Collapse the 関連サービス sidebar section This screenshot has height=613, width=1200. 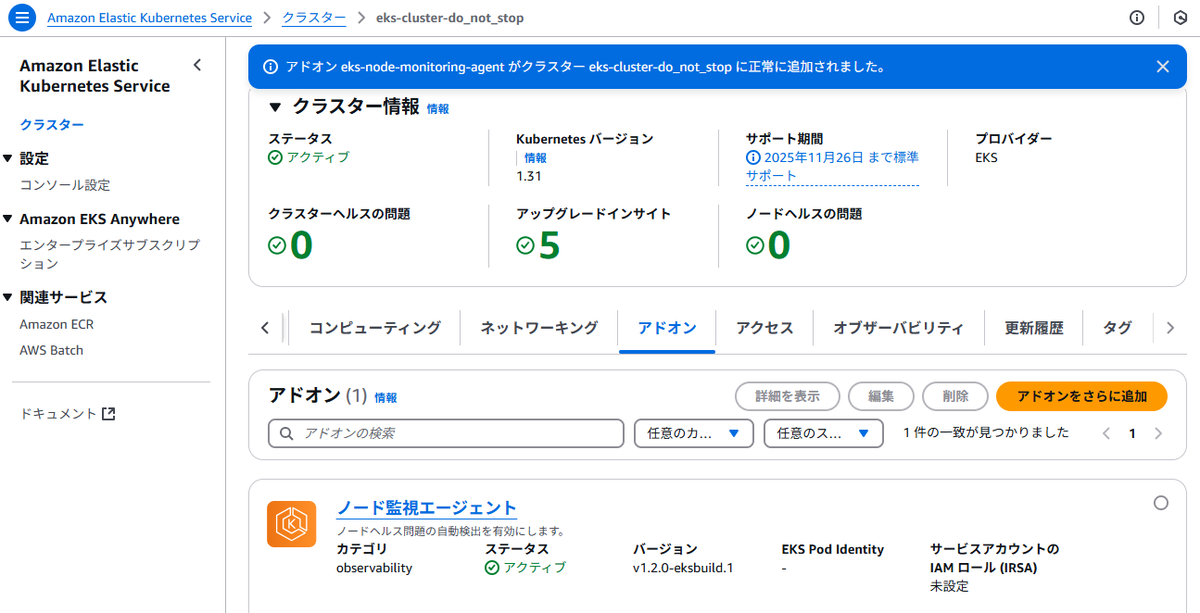coord(9,298)
